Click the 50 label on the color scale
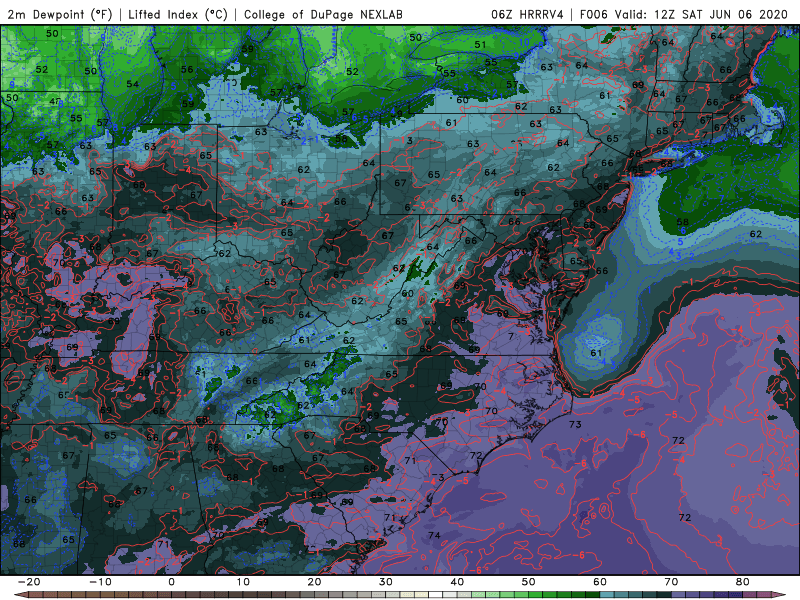The height and width of the screenshot is (600, 800). coord(529,582)
